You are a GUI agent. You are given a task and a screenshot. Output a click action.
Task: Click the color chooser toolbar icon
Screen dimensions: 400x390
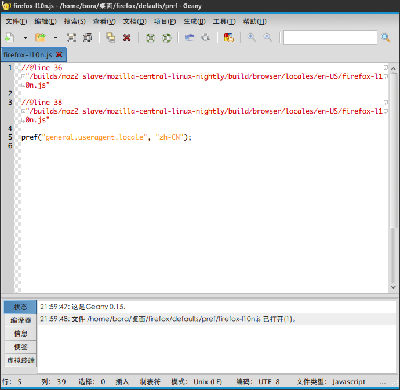229,37
